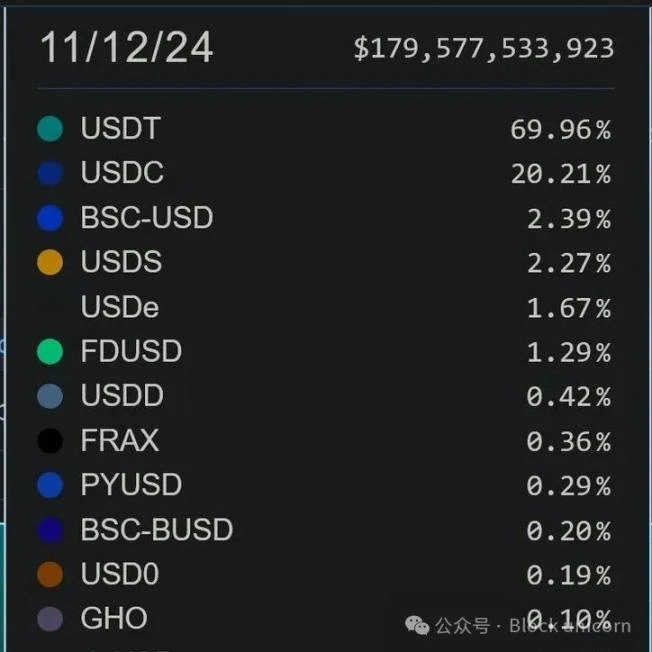Click the 1.29% FDUSD percentage
Screen dimensions: 652x652
[568, 352]
